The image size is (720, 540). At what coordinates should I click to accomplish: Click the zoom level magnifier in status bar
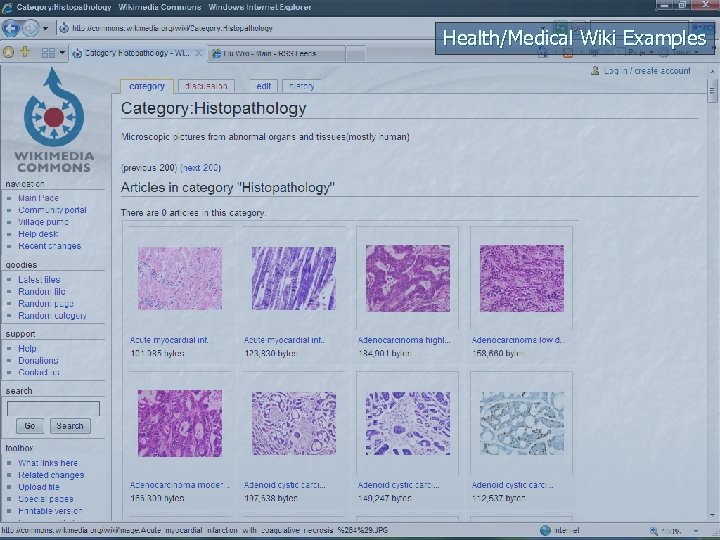654,531
